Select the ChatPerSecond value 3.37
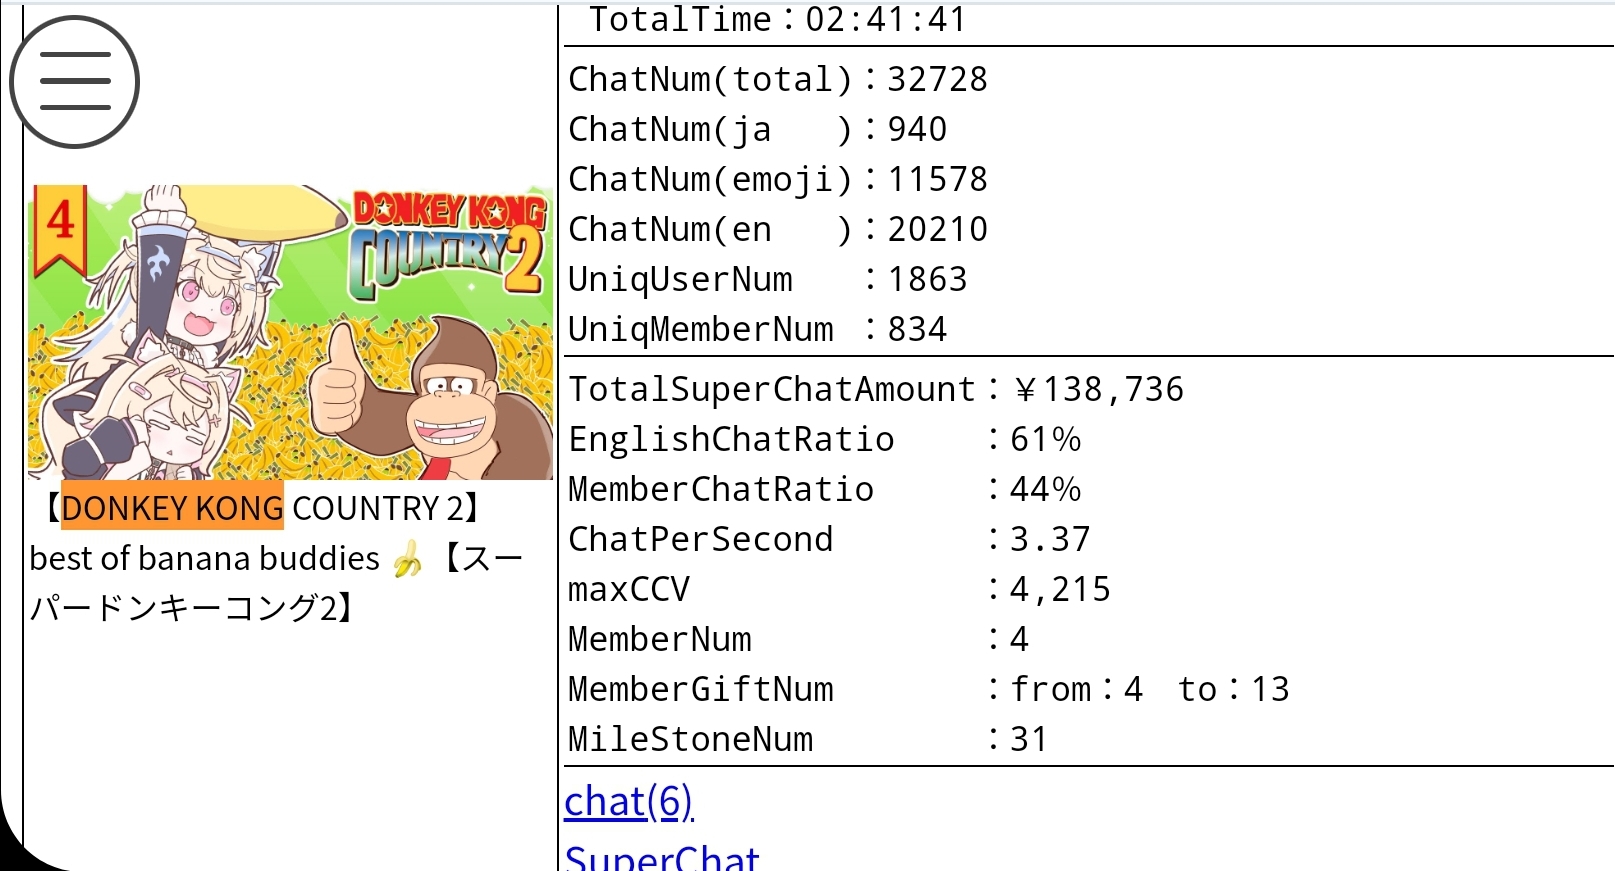 [x=1050, y=539]
